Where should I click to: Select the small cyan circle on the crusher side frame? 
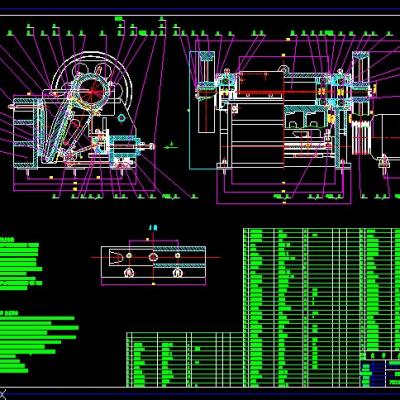[122, 118]
